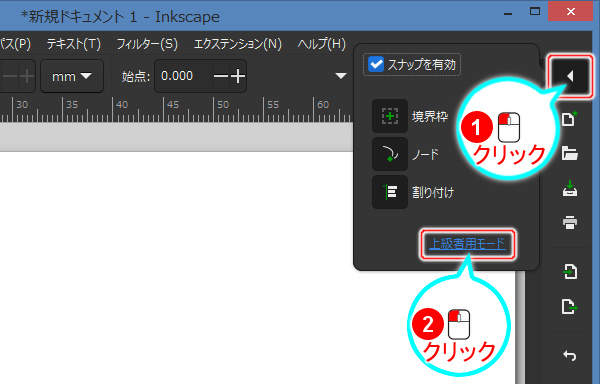Viewport: 600px width, 384px height.
Task: Increase the 始点 value with plus
Action: point(238,76)
